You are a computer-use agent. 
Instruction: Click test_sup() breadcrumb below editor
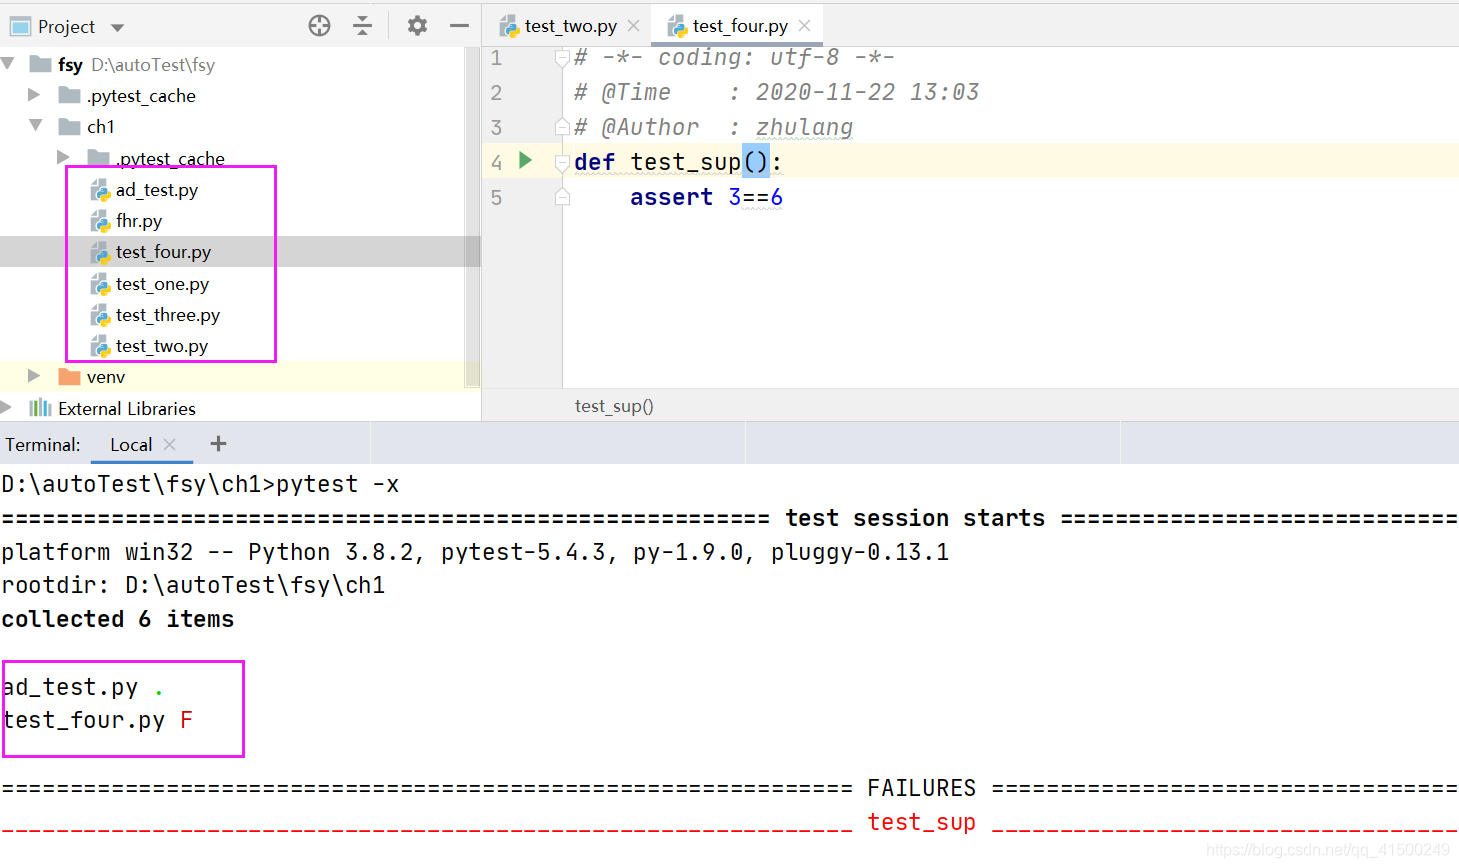click(614, 406)
